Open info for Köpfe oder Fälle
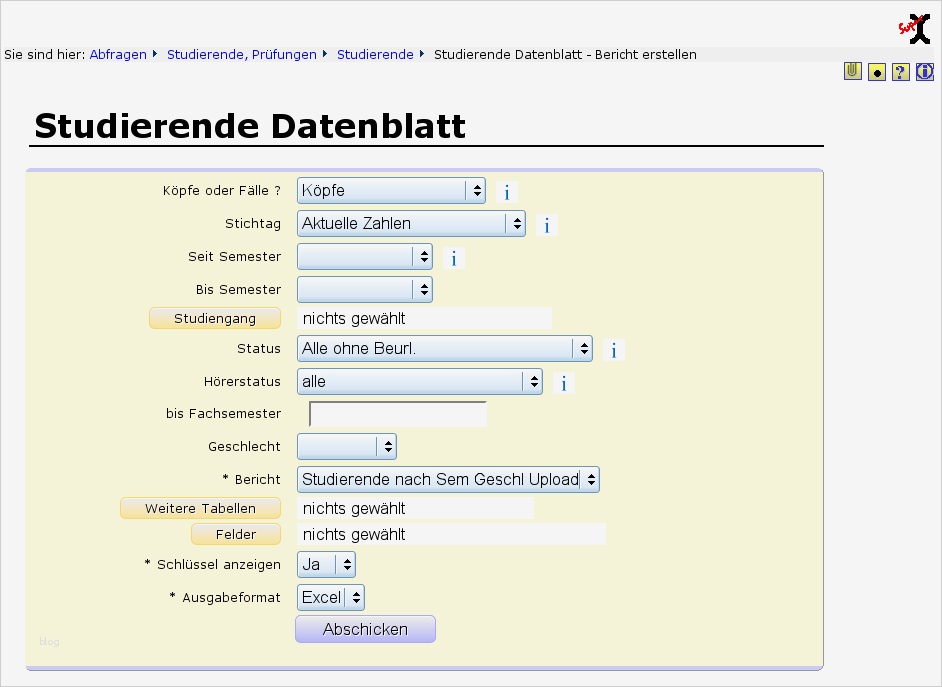The height and width of the screenshot is (687, 942). click(507, 192)
